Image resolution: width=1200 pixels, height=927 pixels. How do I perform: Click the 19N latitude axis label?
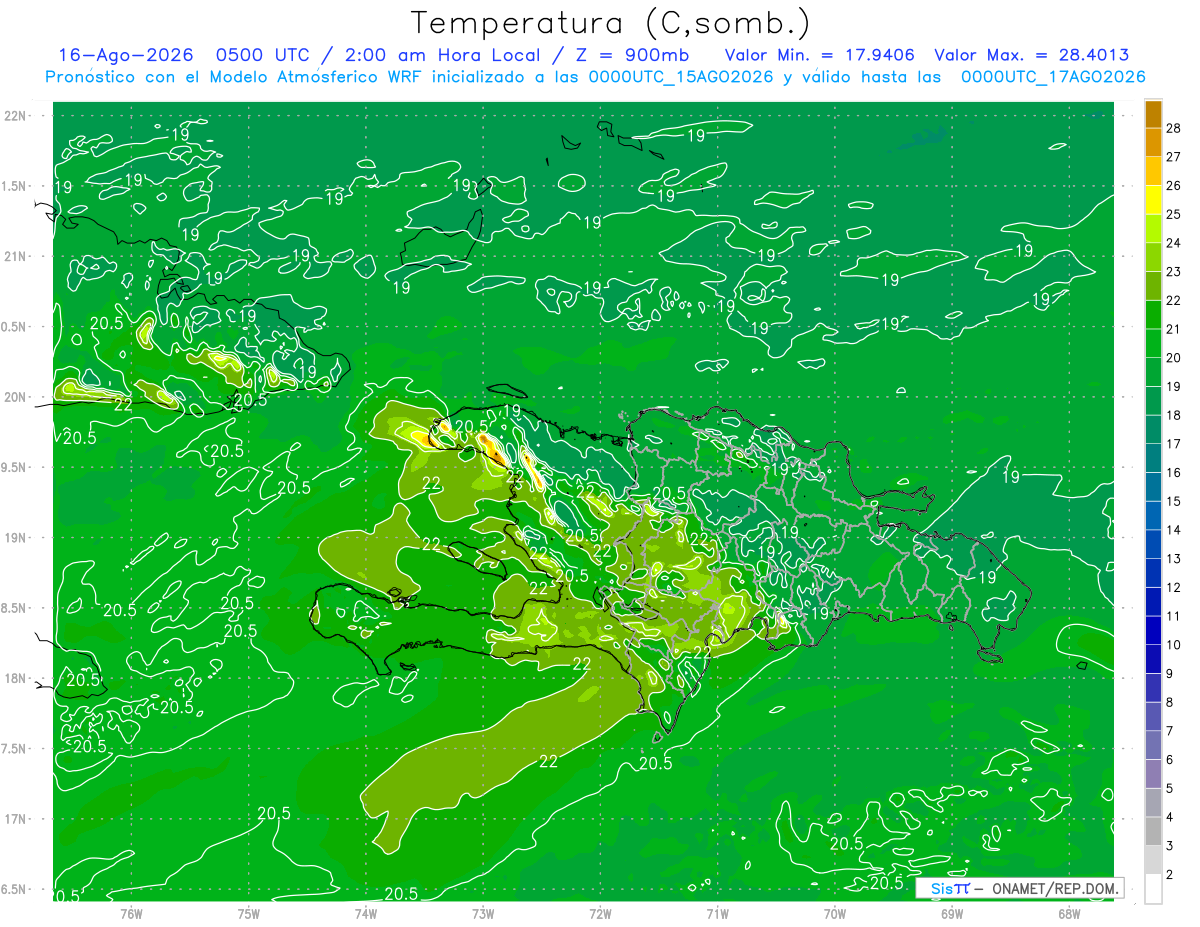click(x=15, y=538)
